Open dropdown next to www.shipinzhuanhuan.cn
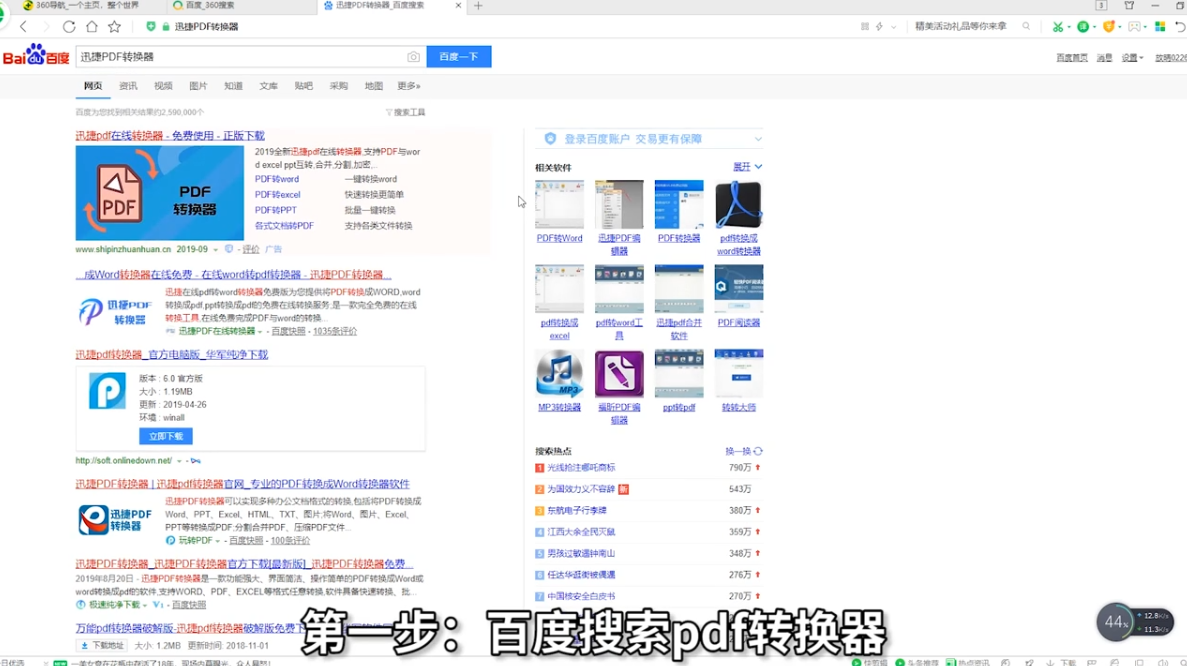The height and width of the screenshot is (666, 1187). coord(216,250)
